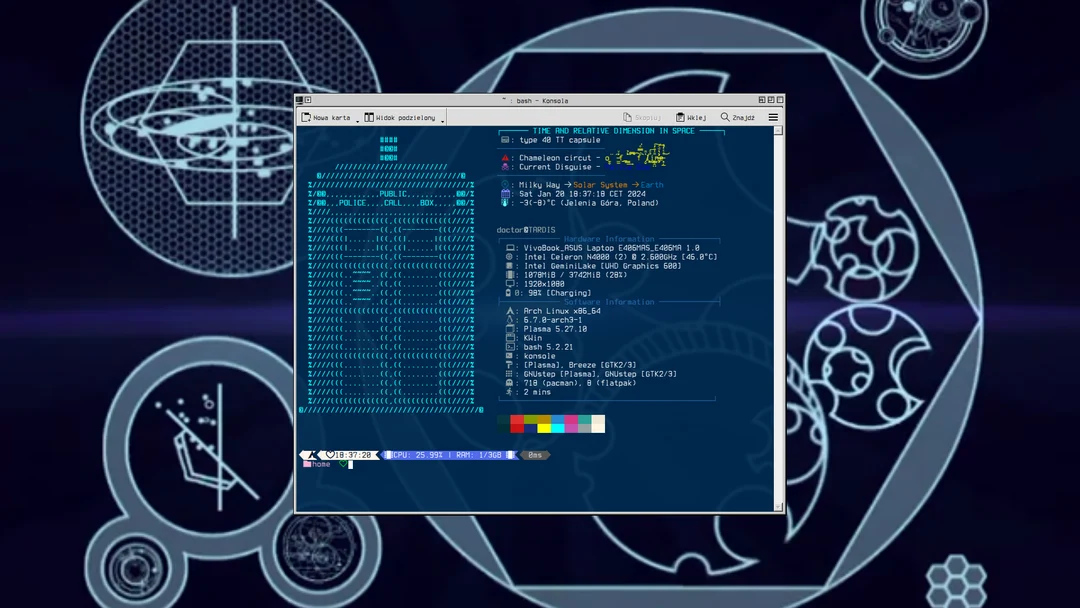Click the Skopiuj copy icon
This screenshot has width=1080, height=608.
627,117
